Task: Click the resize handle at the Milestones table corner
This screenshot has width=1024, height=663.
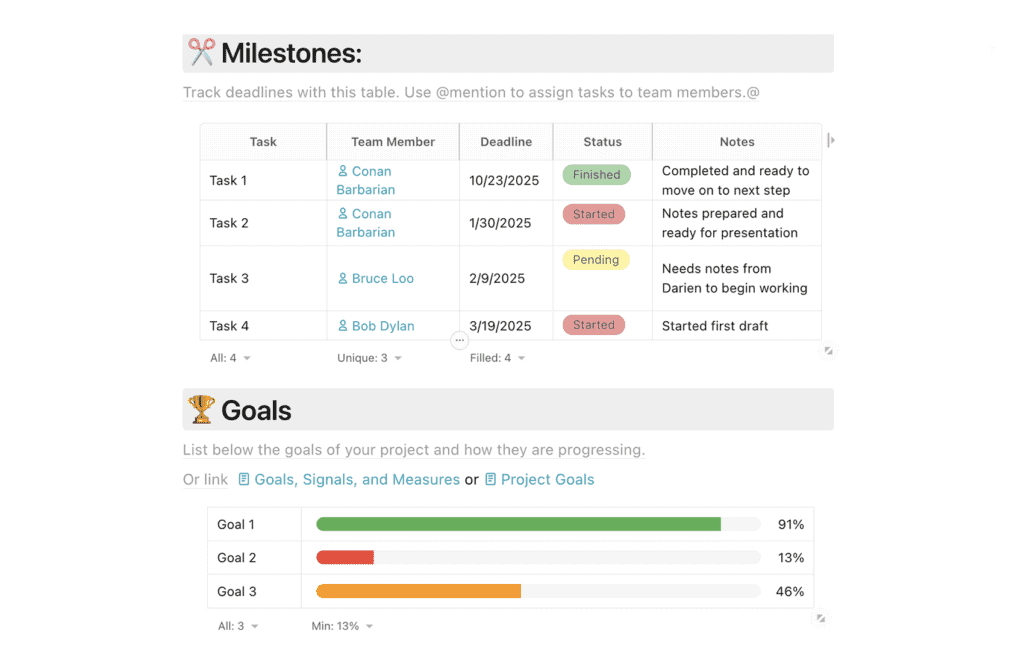Action: coord(828,351)
